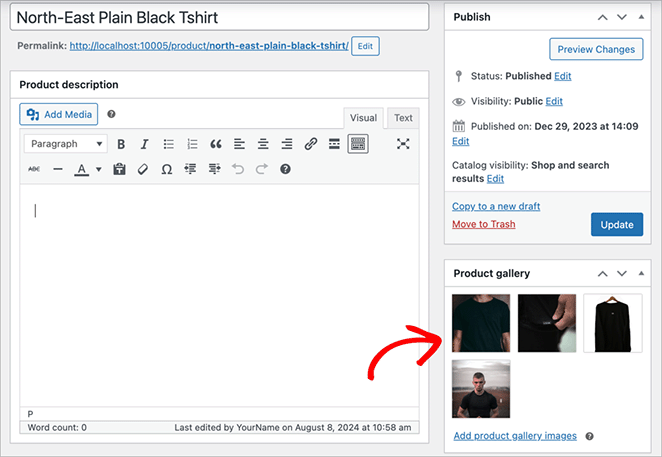Insert special character with Omega icon
The width and height of the screenshot is (662, 457).
(x=166, y=169)
